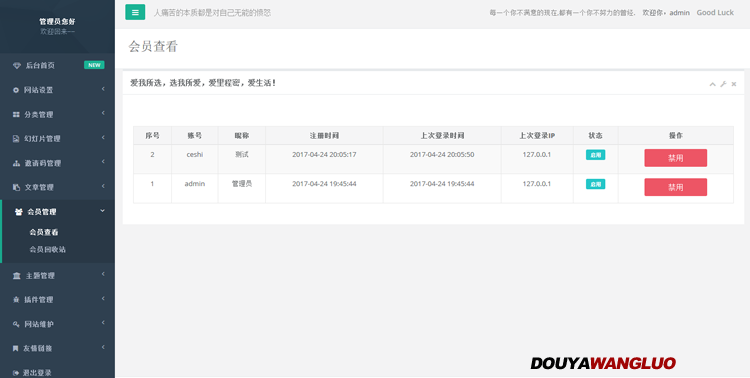This screenshot has height=378, width=750.
Task: Click the 状态 column header
Action: click(x=596, y=136)
